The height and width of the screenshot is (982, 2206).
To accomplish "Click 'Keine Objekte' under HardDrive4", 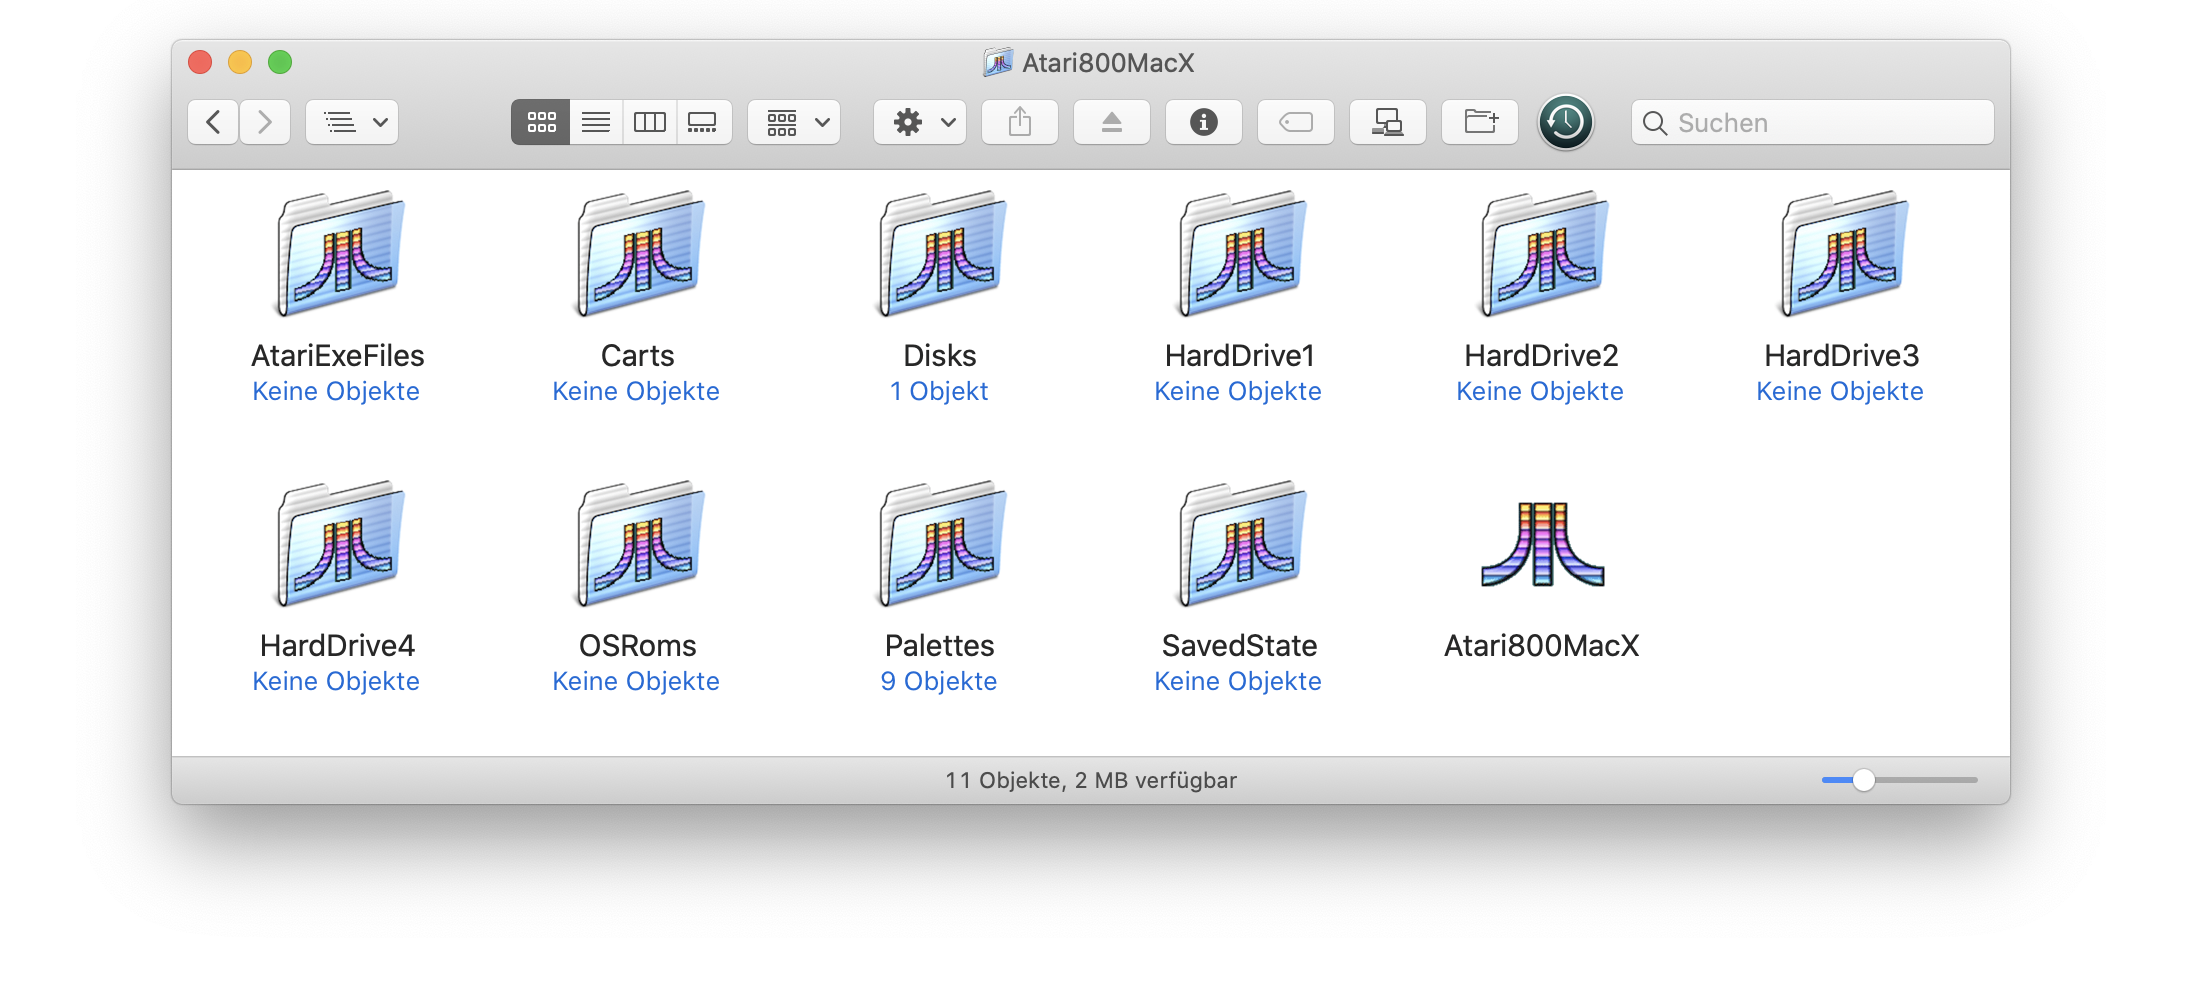I will 336,681.
